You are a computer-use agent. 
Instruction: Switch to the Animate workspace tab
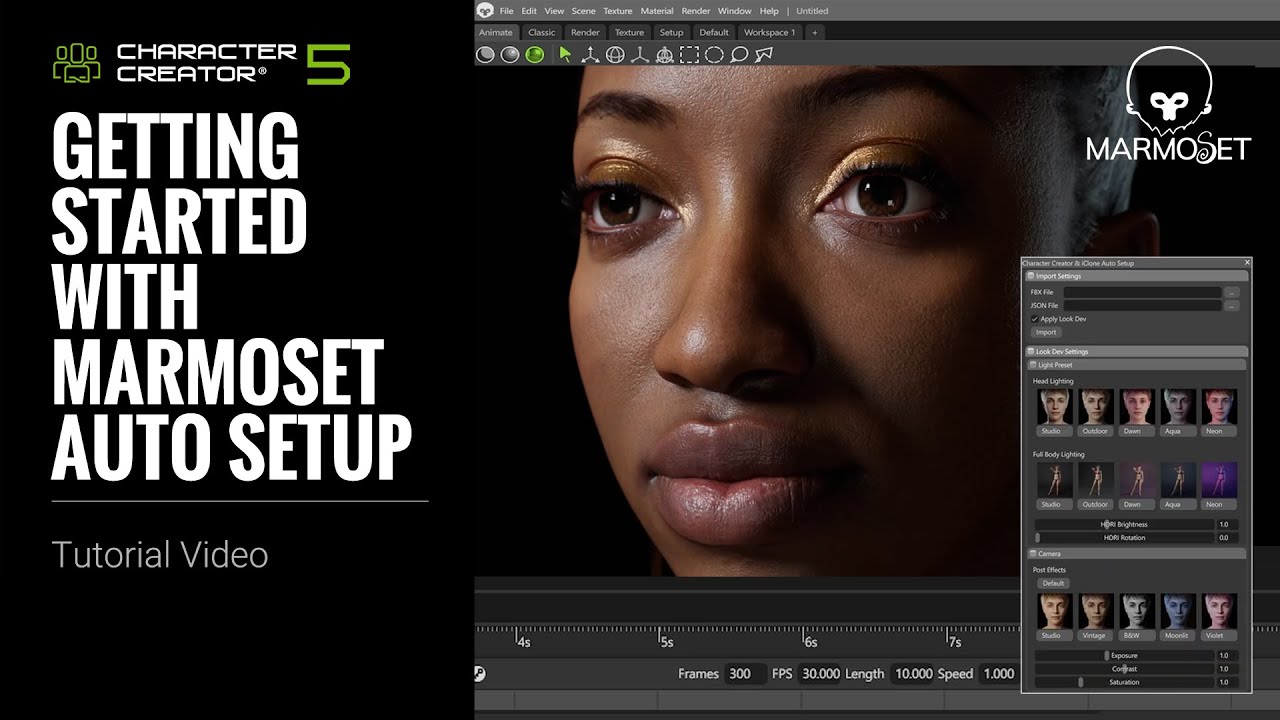coord(496,32)
